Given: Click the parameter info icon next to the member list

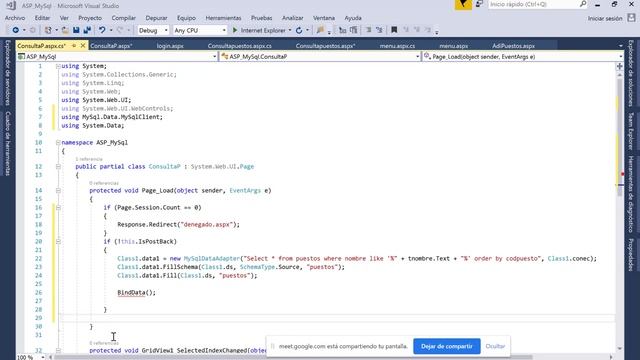Looking at the screenshot, I should pyautogui.click(x=353, y=30).
